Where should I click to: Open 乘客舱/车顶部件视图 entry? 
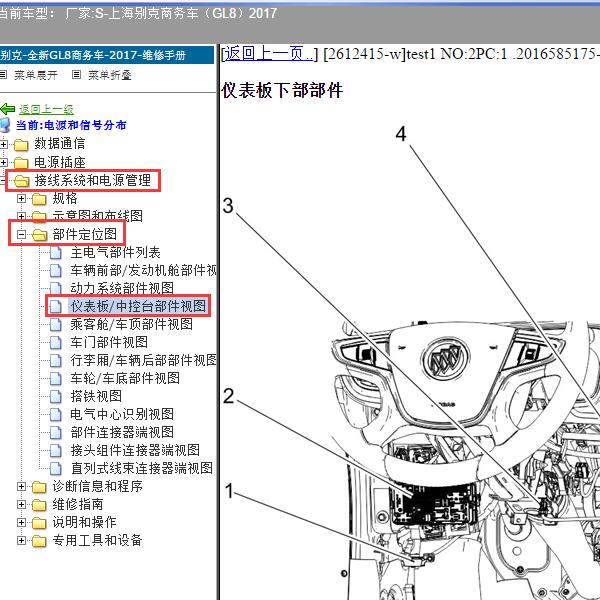pyautogui.click(x=131, y=324)
